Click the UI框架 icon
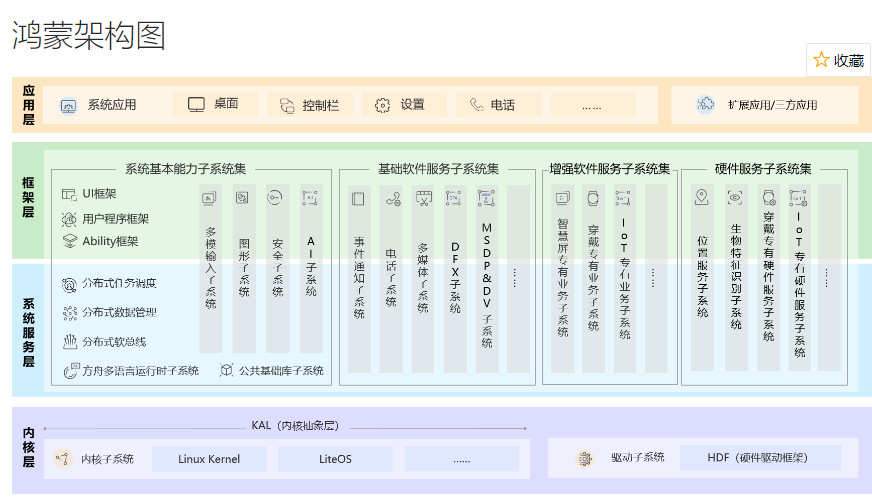Image resolution: width=872 pixels, height=504 pixels. coord(69,194)
